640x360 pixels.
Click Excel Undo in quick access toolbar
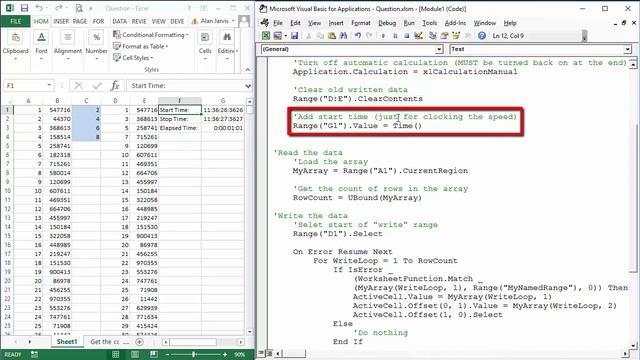tap(39, 8)
